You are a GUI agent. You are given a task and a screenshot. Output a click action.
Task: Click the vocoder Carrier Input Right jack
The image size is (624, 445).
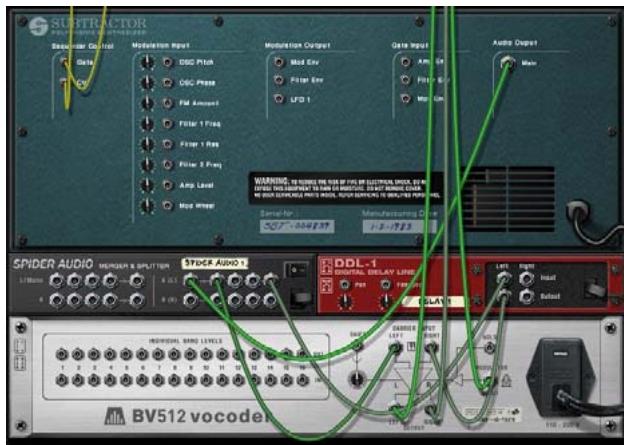[431, 348]
